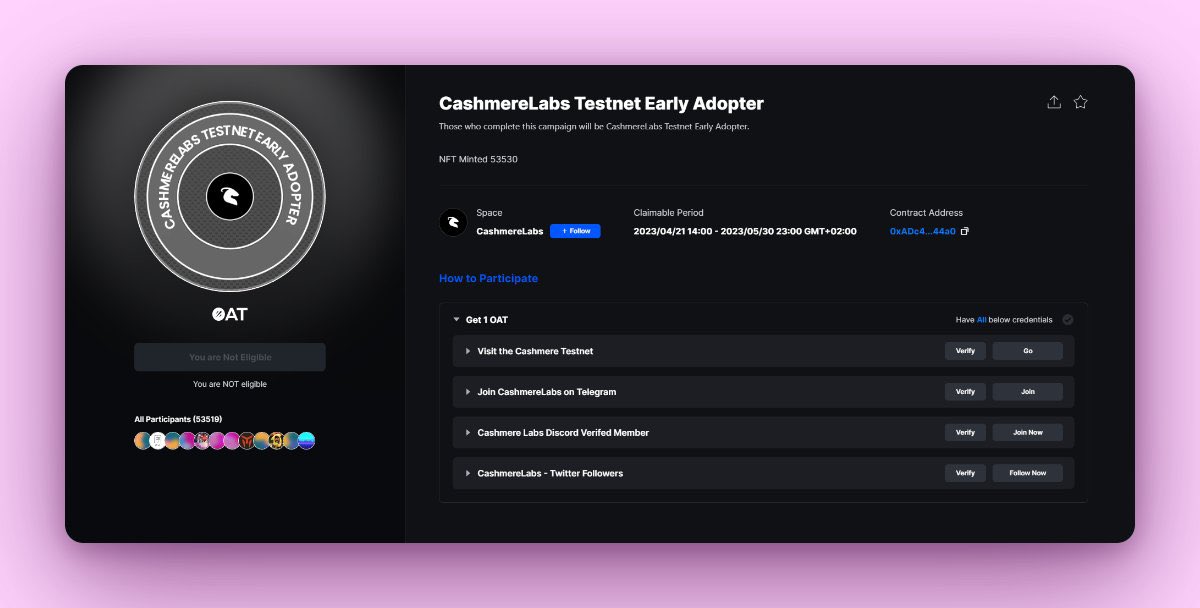Click the 'All' word in credentials requirement
Viewport: 1200px width, 608px height.
pyautogui.click(x=982, y=320)
